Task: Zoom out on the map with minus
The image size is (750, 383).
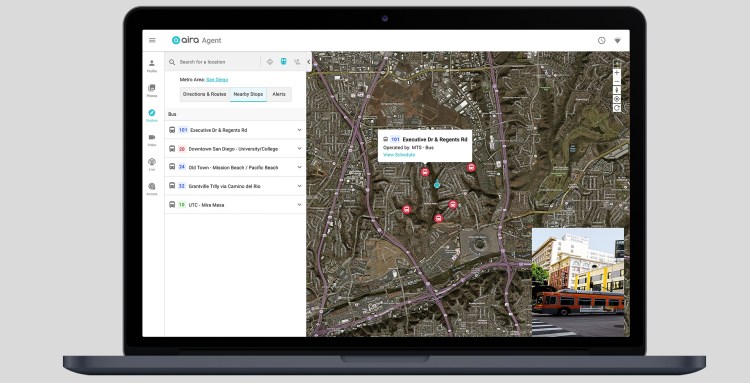Action: click(617, 81)
